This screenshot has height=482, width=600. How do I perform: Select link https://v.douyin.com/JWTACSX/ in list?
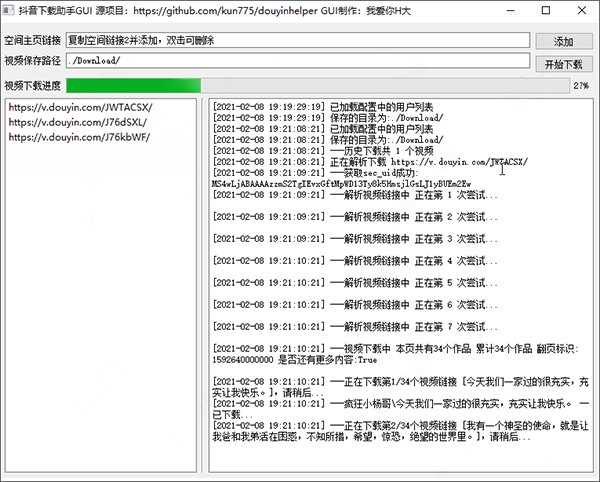[x=80, y=107]
